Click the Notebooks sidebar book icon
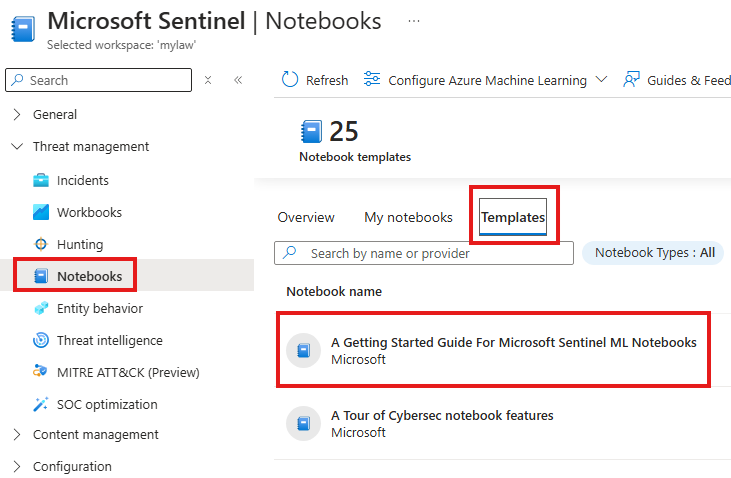Viewport: 731px width, 478px height. click(x=41, y=276)
